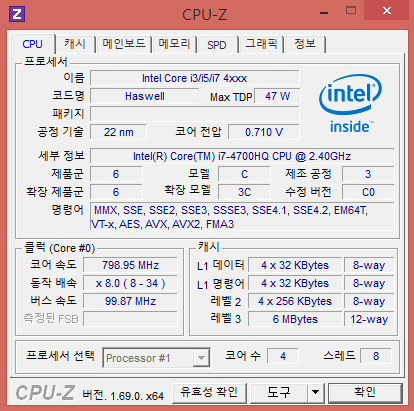Close the CPU-Z window
Viewport: 414px width, 411px height.
[387, 11]
